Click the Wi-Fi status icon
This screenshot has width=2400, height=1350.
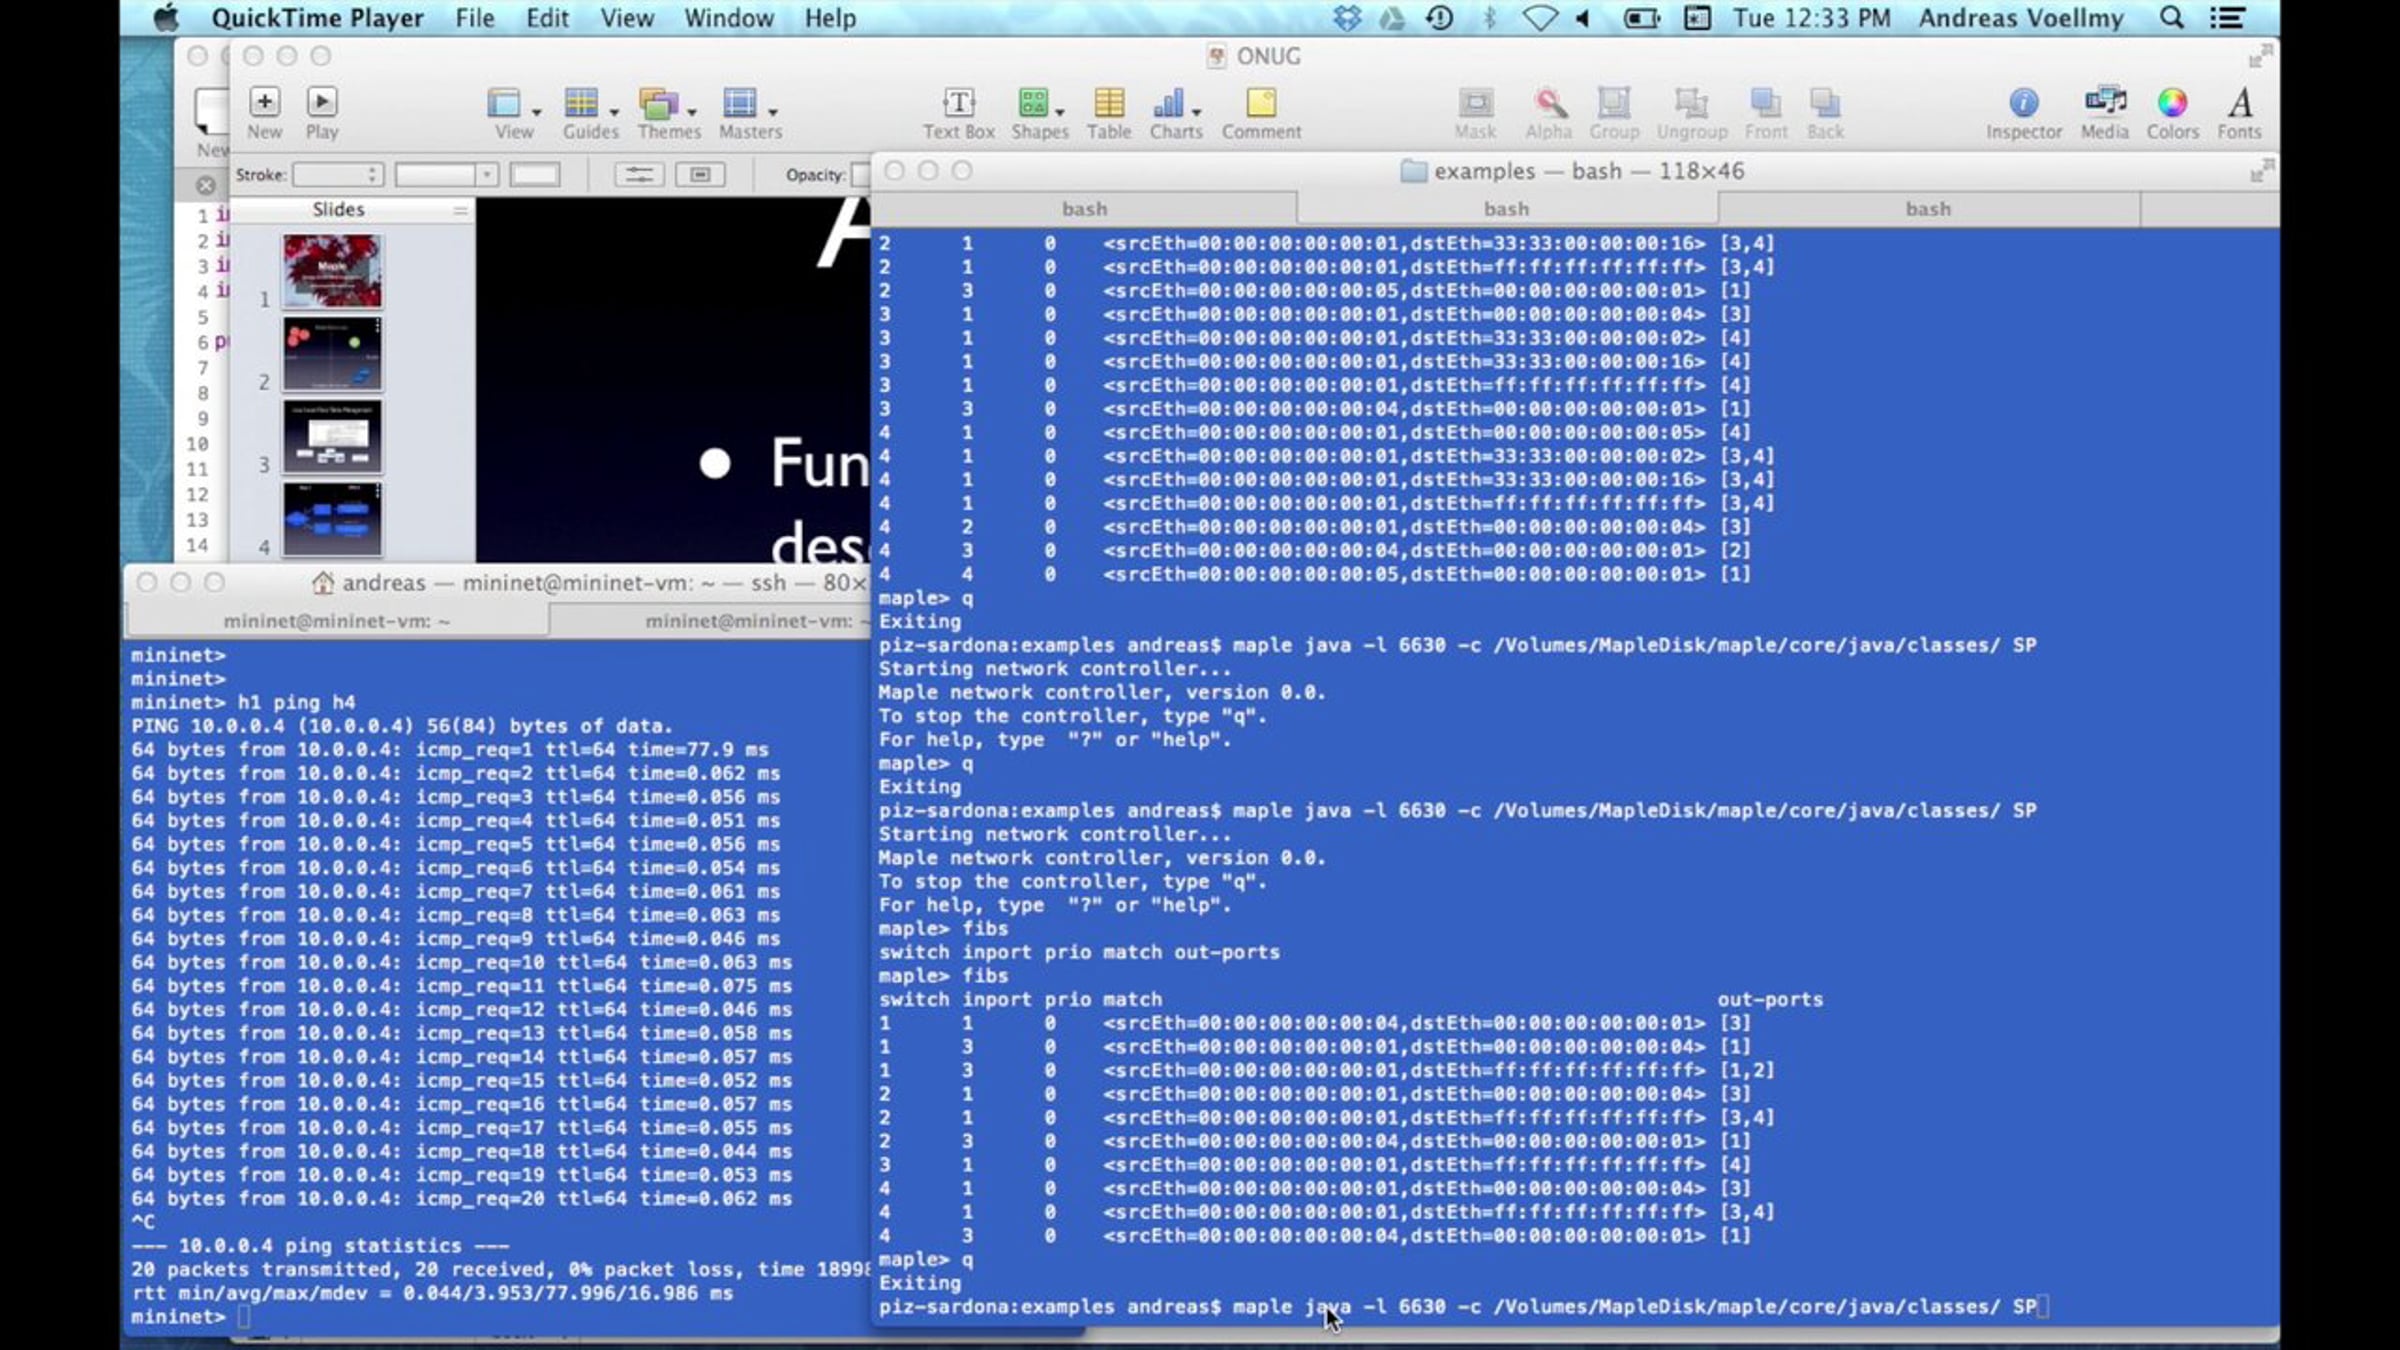click(1540, 18)
